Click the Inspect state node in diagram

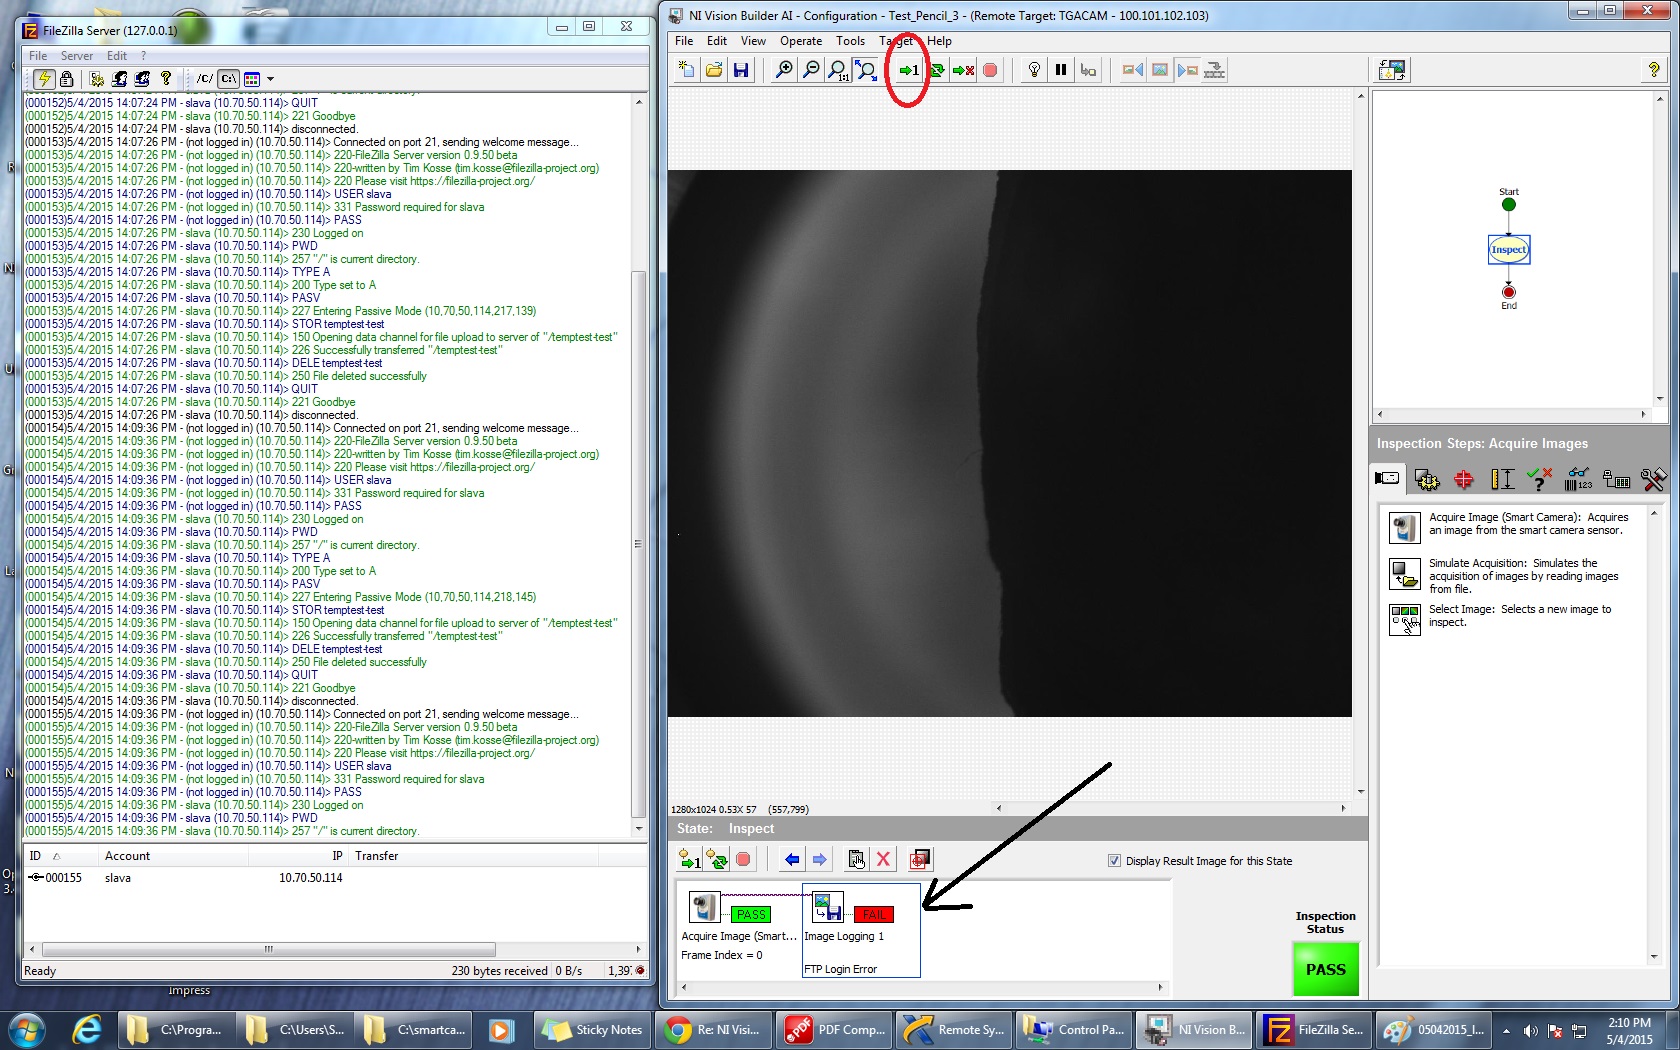pyautogui.click(x=1508, y=250)
